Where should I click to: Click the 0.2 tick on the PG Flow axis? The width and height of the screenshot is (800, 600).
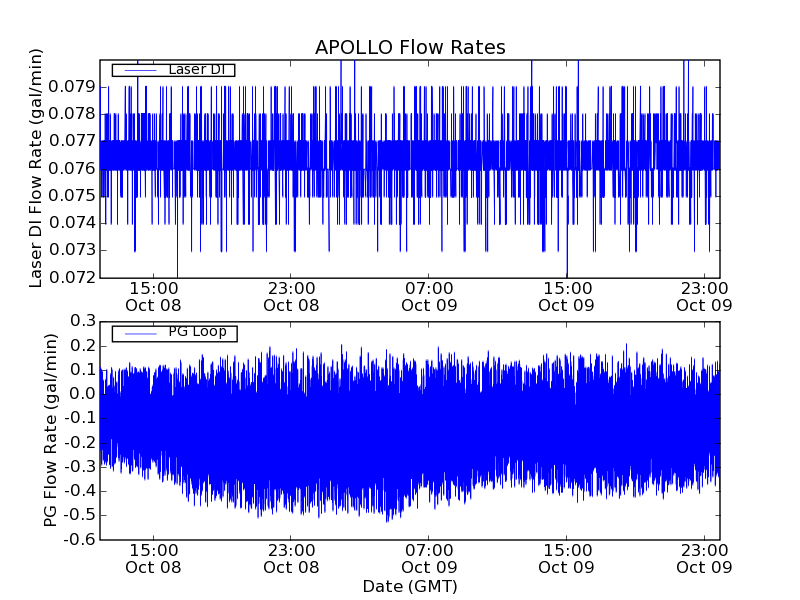[x=83, y=345]
